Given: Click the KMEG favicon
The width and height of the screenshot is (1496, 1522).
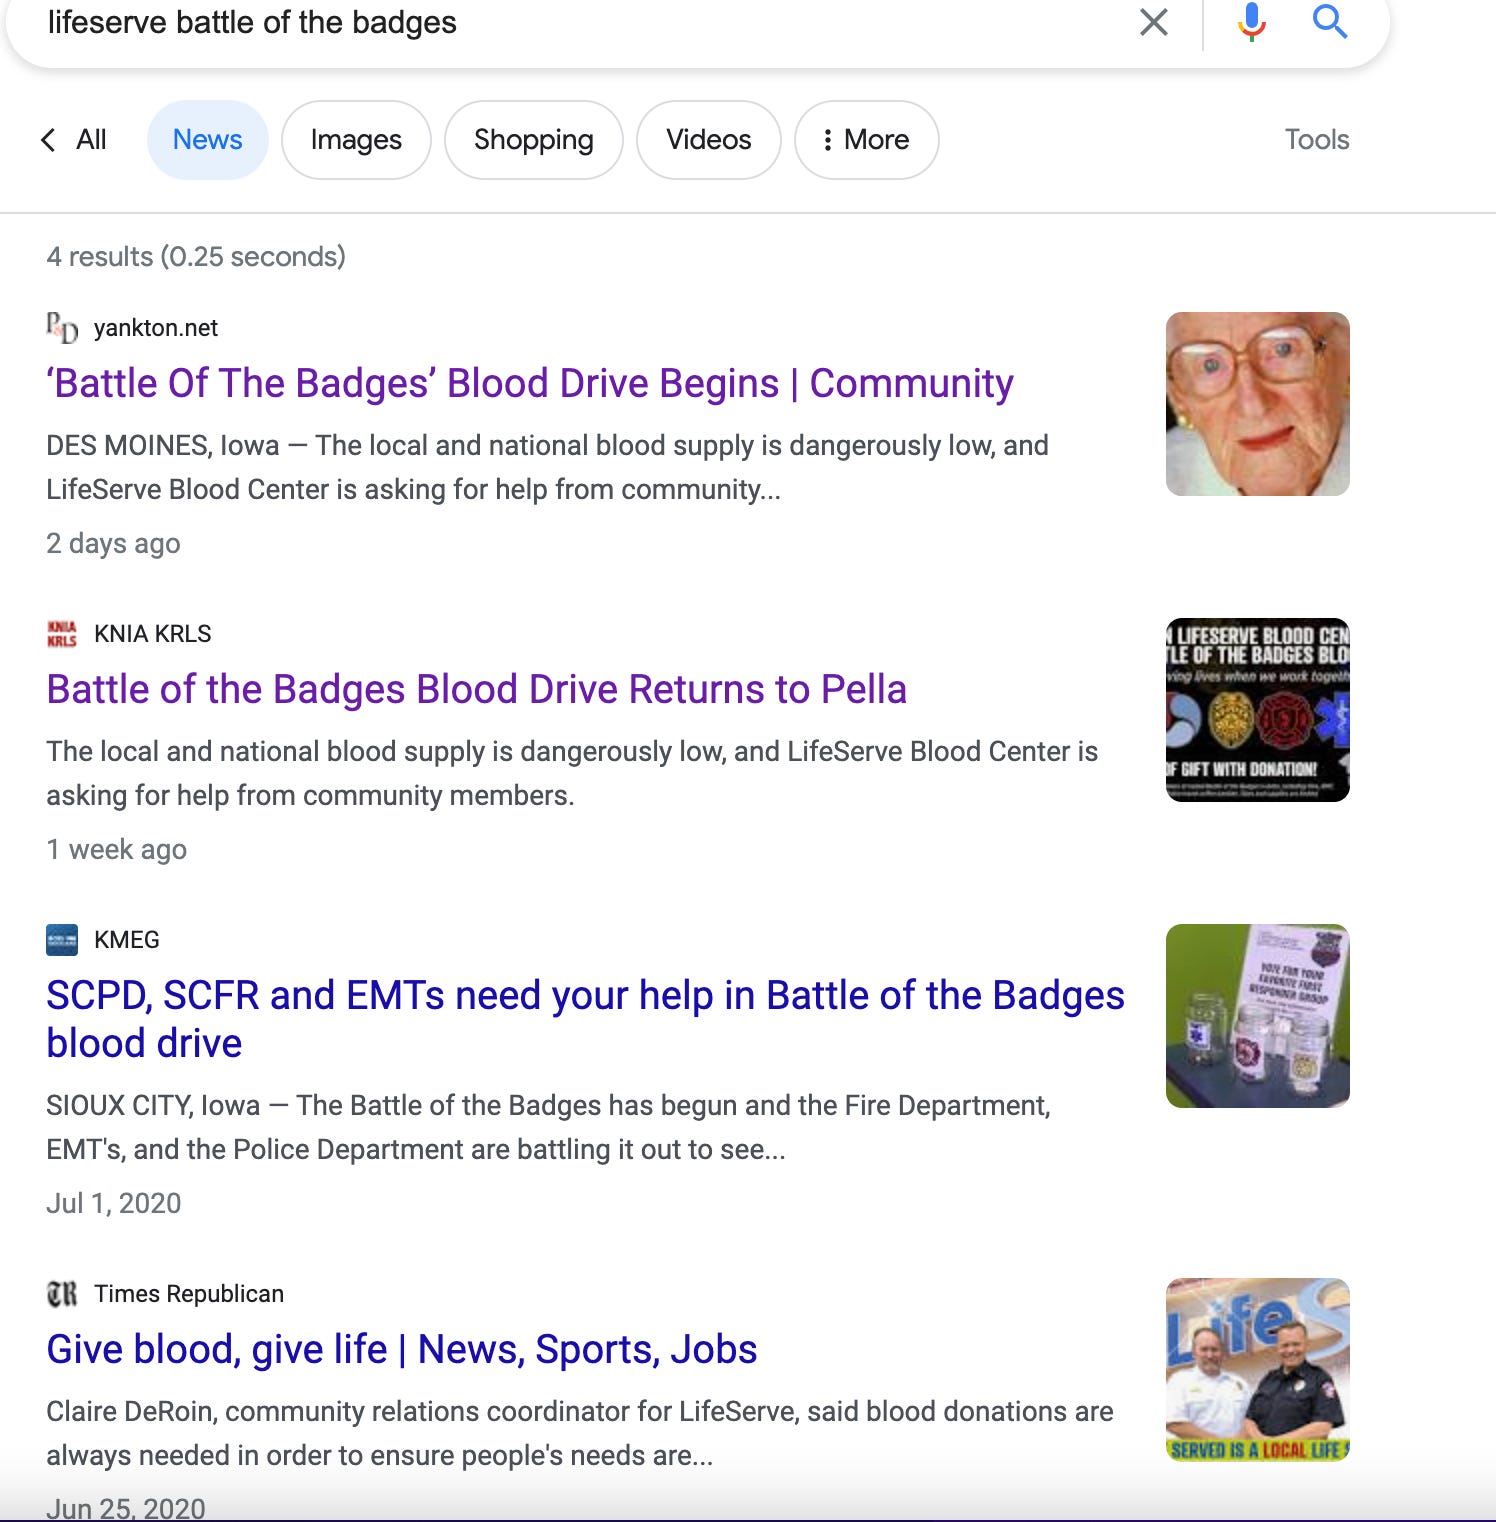Looking at the screenshot, I should [62, 940].
